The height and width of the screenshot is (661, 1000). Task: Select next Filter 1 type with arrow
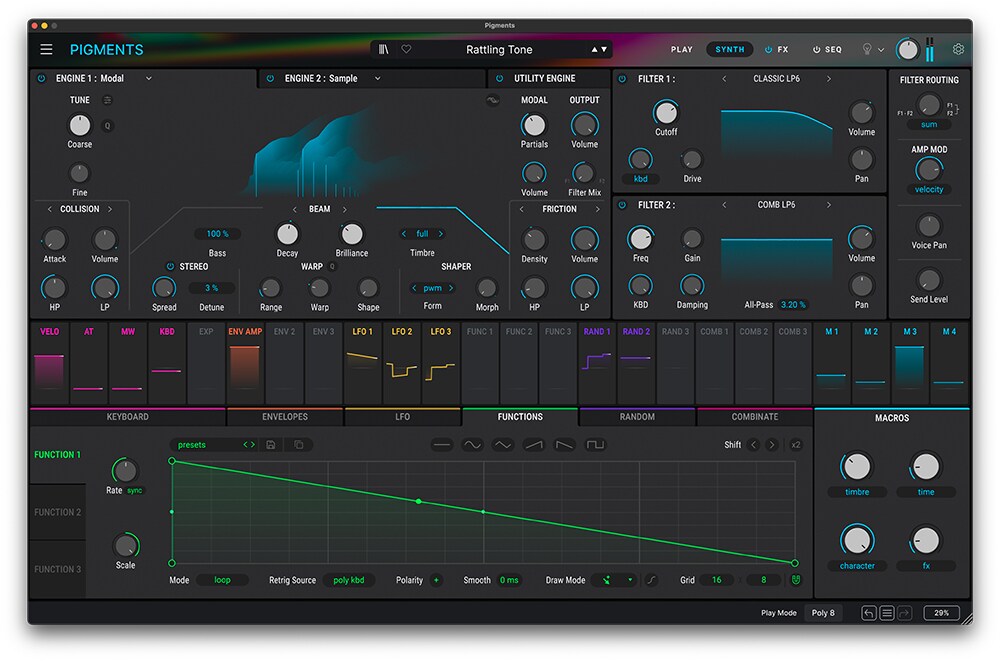click(828, 79)
